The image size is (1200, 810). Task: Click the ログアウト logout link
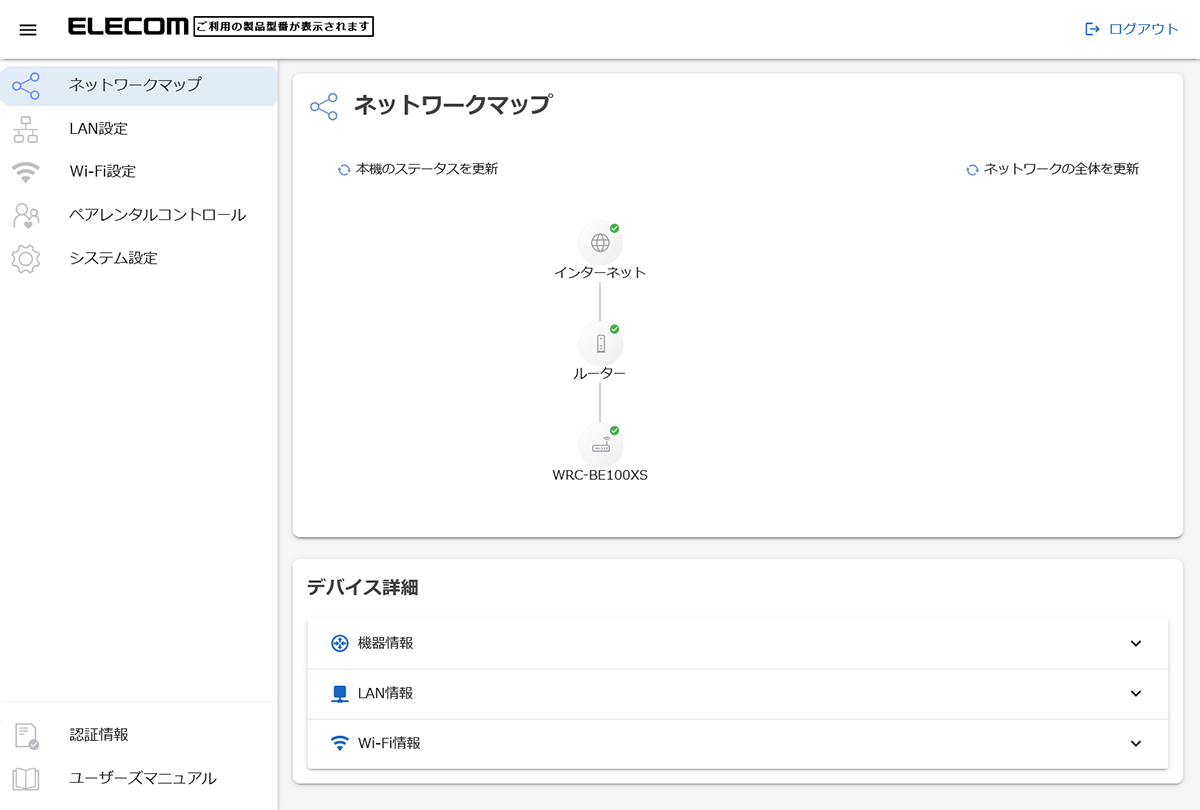point(1132,29)
